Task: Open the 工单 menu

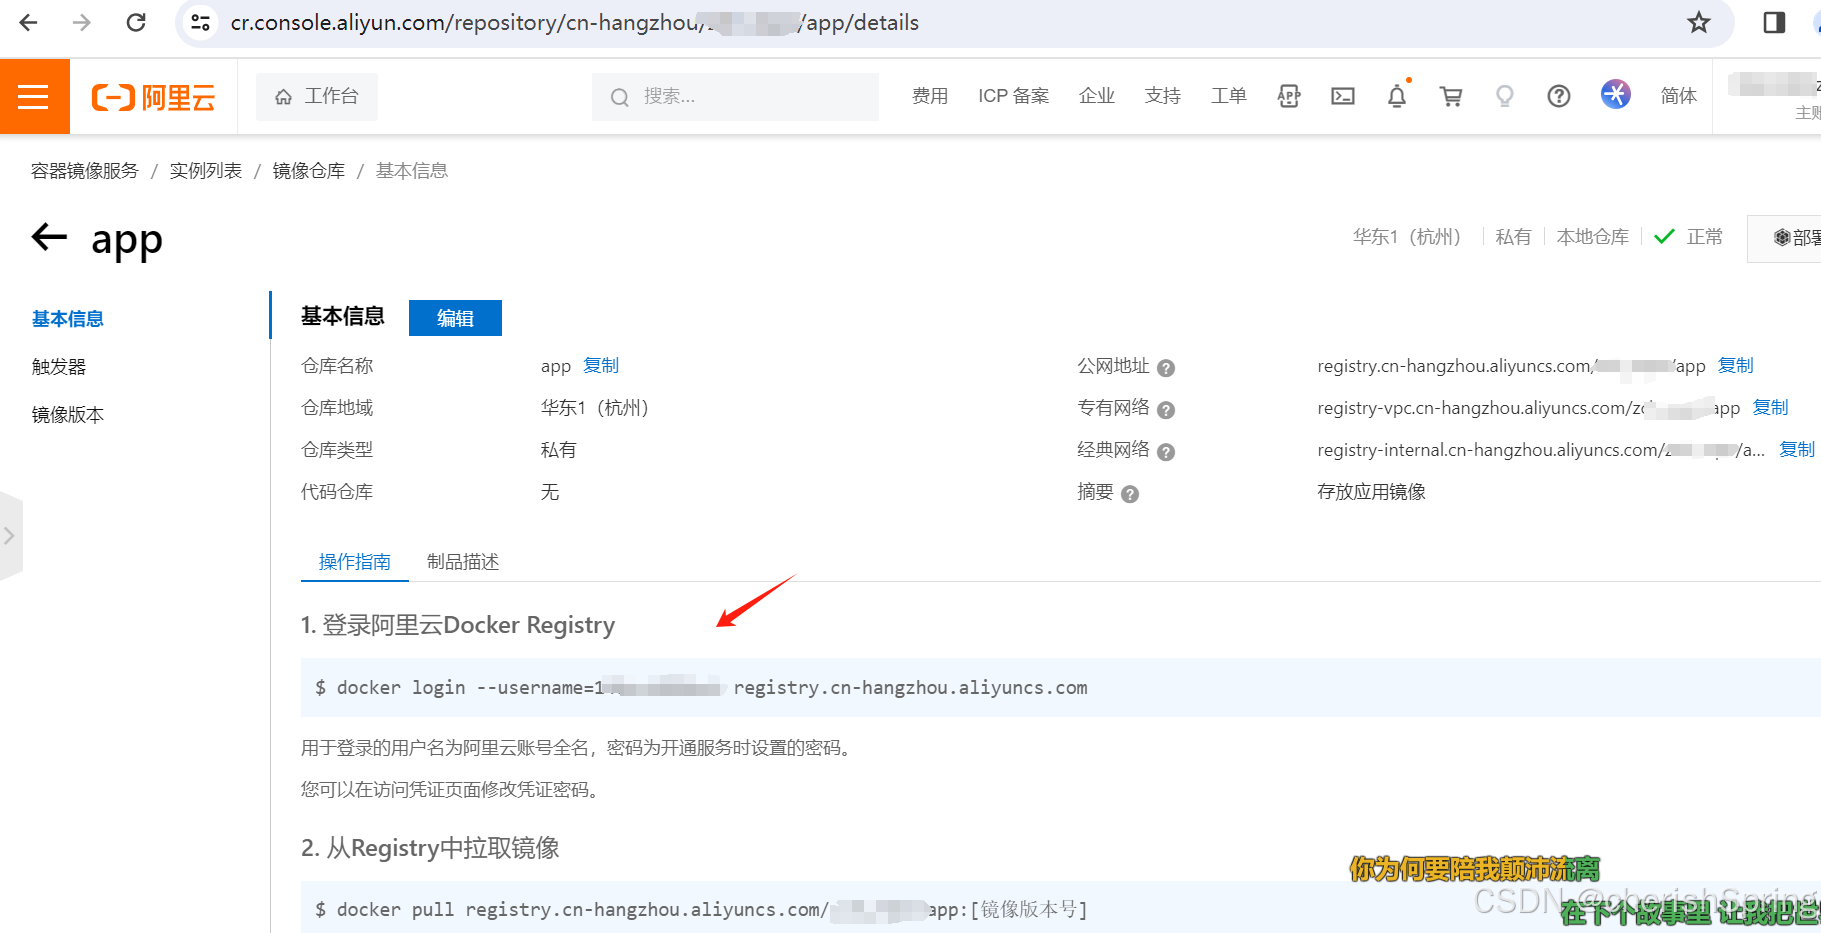Action: click(x=1228, y=96)
